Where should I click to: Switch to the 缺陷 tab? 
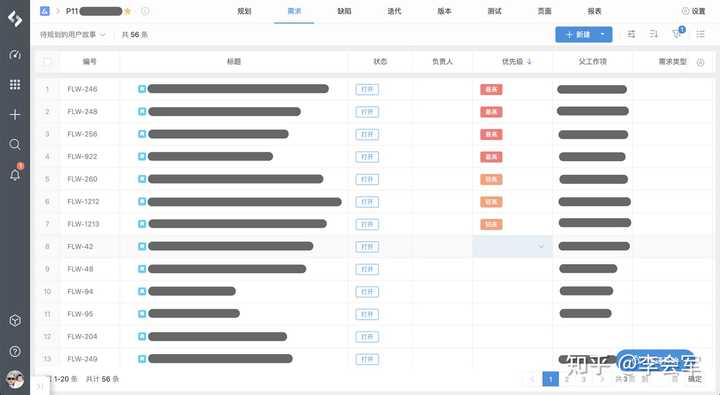[344, 11]
